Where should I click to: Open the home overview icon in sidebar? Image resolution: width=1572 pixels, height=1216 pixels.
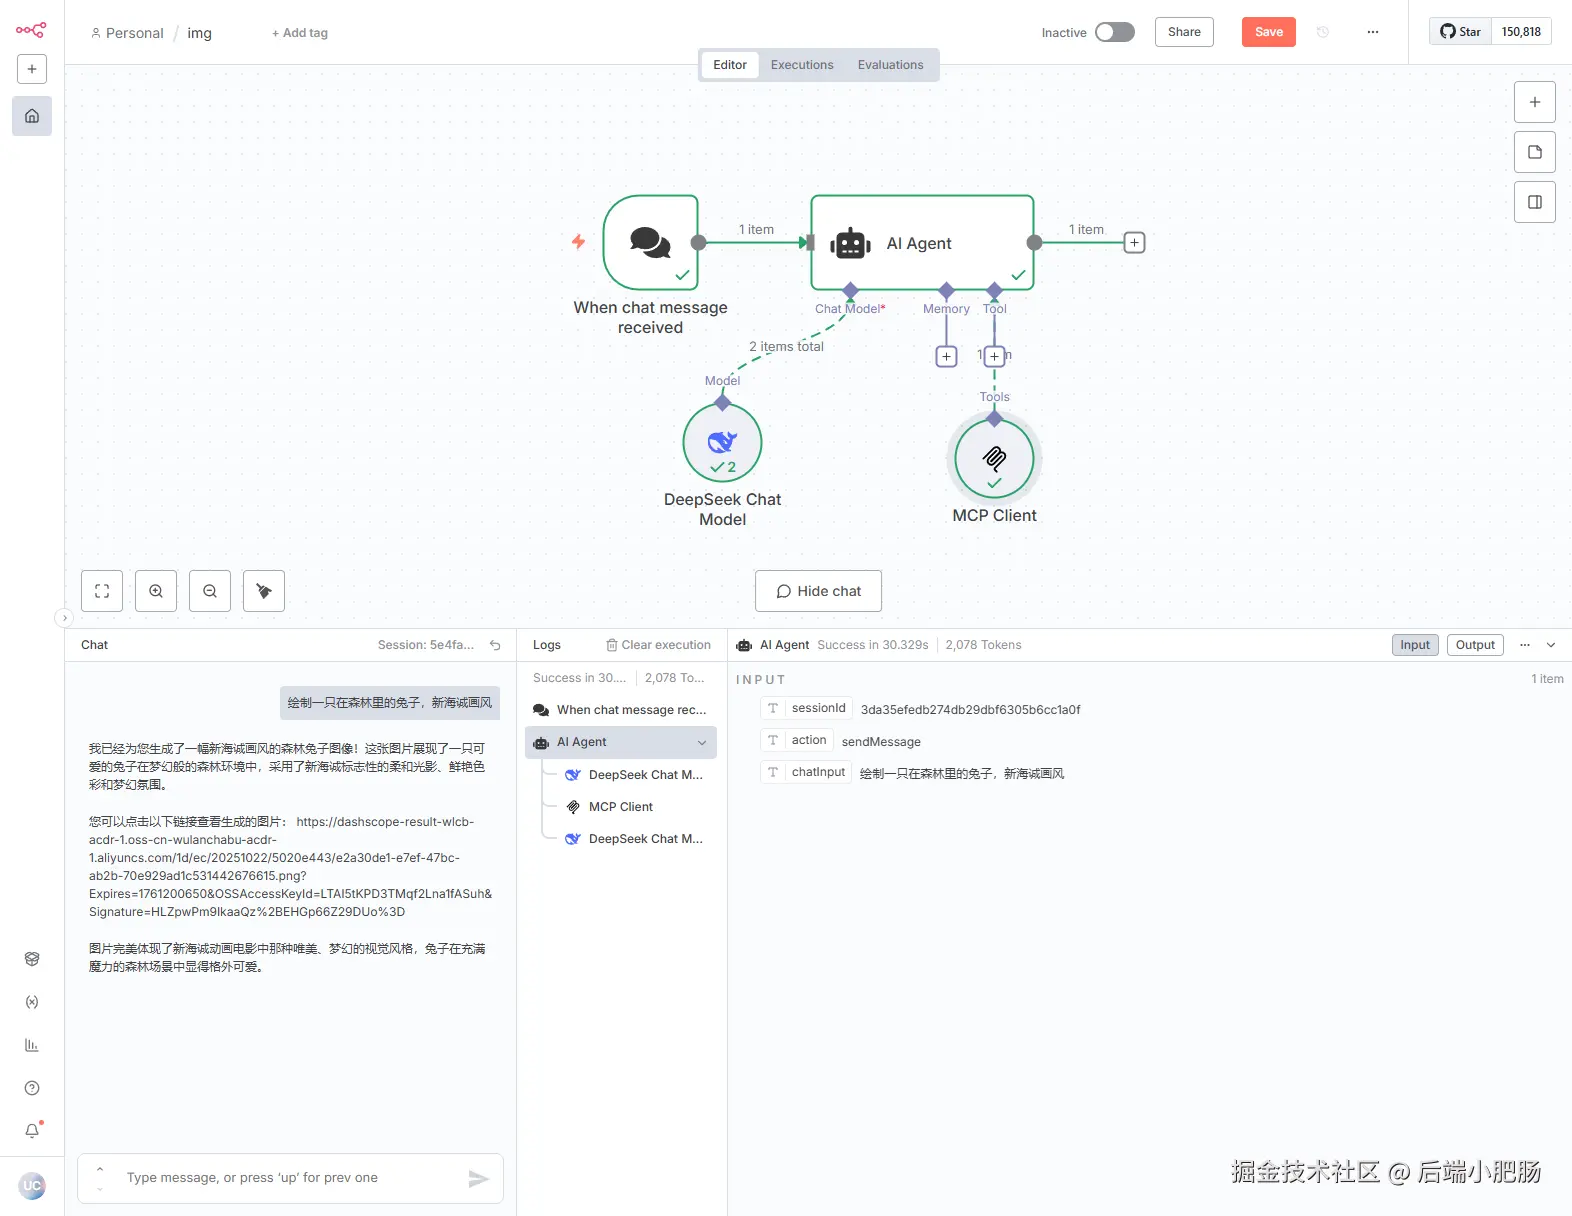point(32,116)
